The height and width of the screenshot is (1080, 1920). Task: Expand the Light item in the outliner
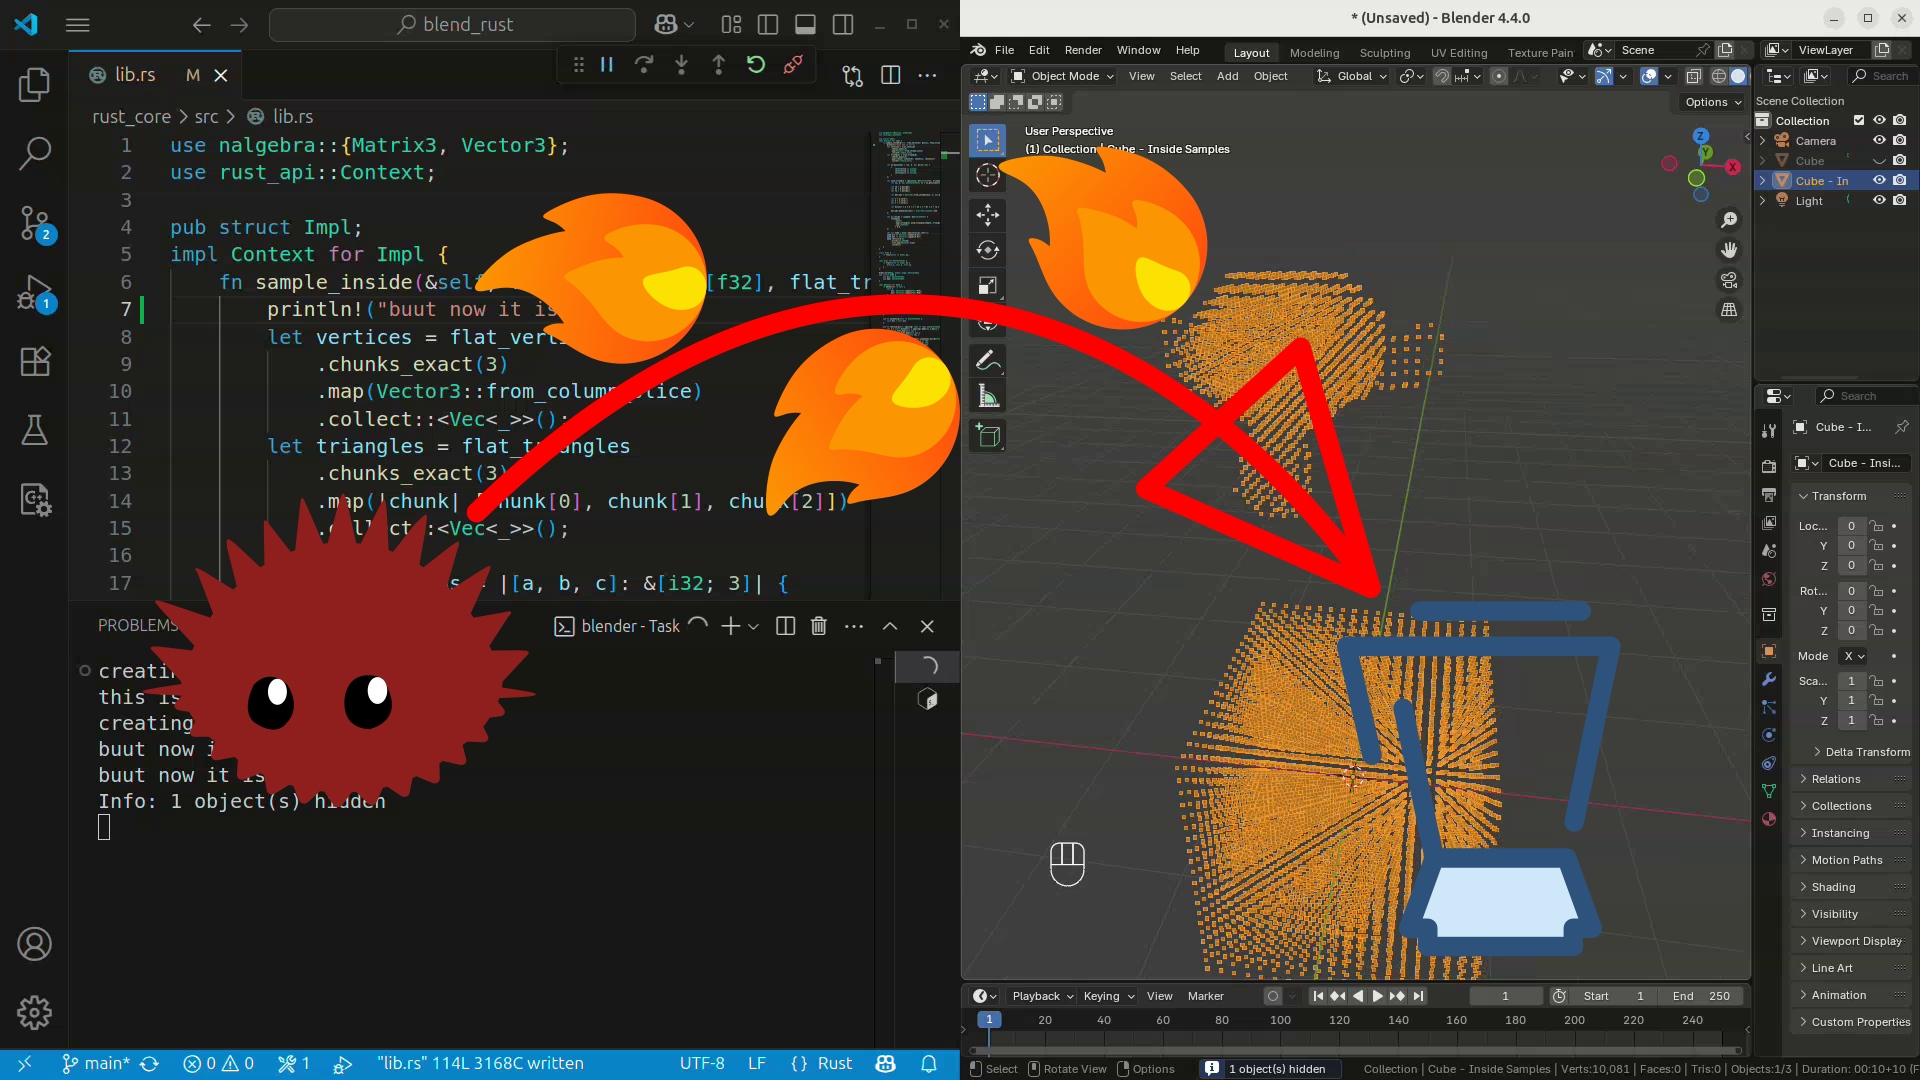(1763, 201)
